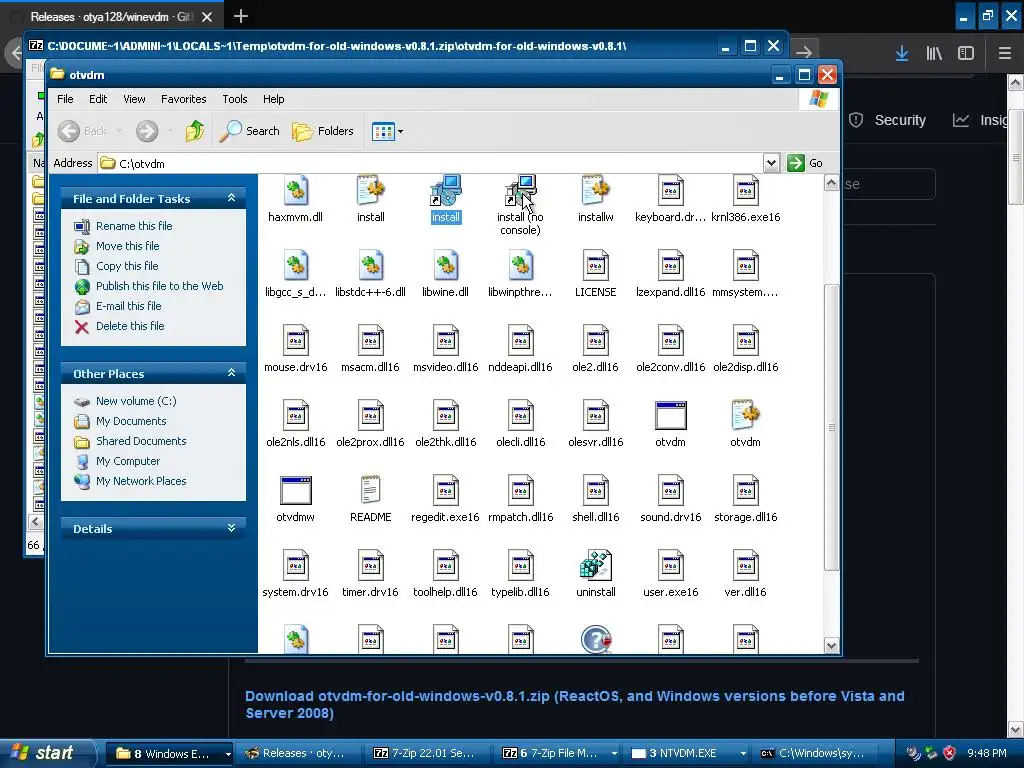Select ver.dll16 file icon
The height and width of the screenshot is (768, 1024).
745,566
